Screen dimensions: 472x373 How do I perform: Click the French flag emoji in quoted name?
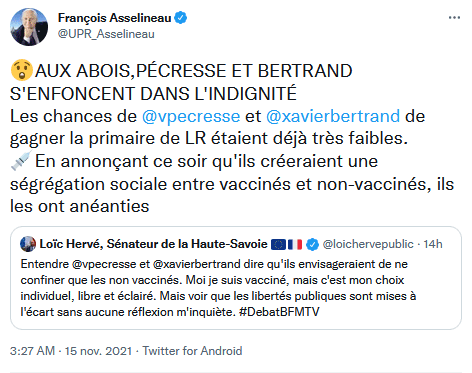point(295,244)
